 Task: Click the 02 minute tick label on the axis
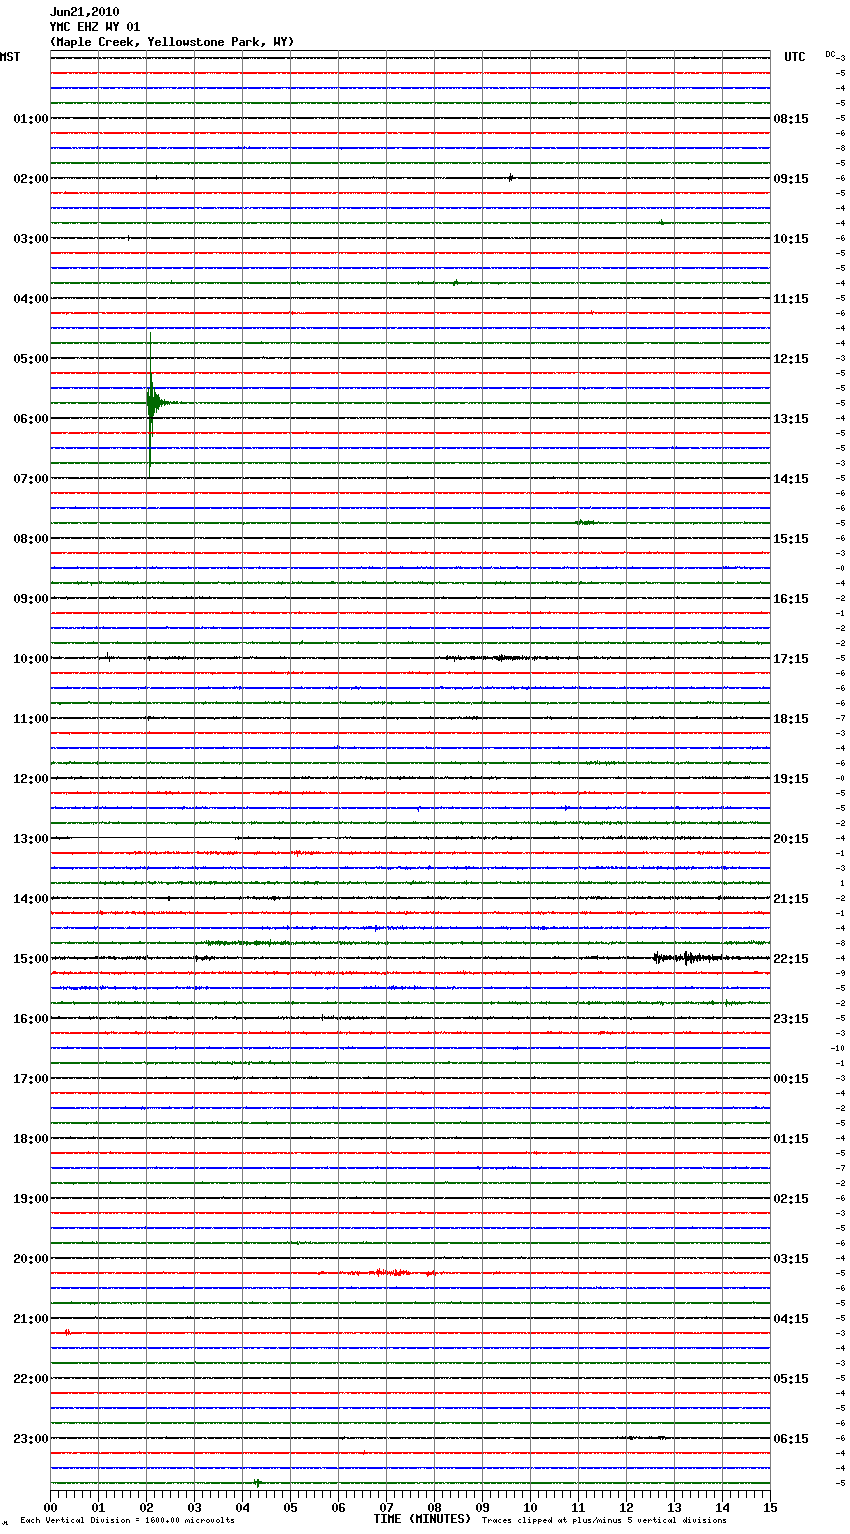[x=146, y=1507]
